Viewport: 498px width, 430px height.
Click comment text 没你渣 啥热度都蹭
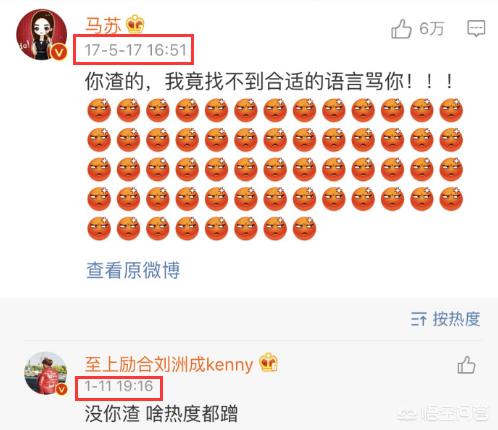pos(161,414)
